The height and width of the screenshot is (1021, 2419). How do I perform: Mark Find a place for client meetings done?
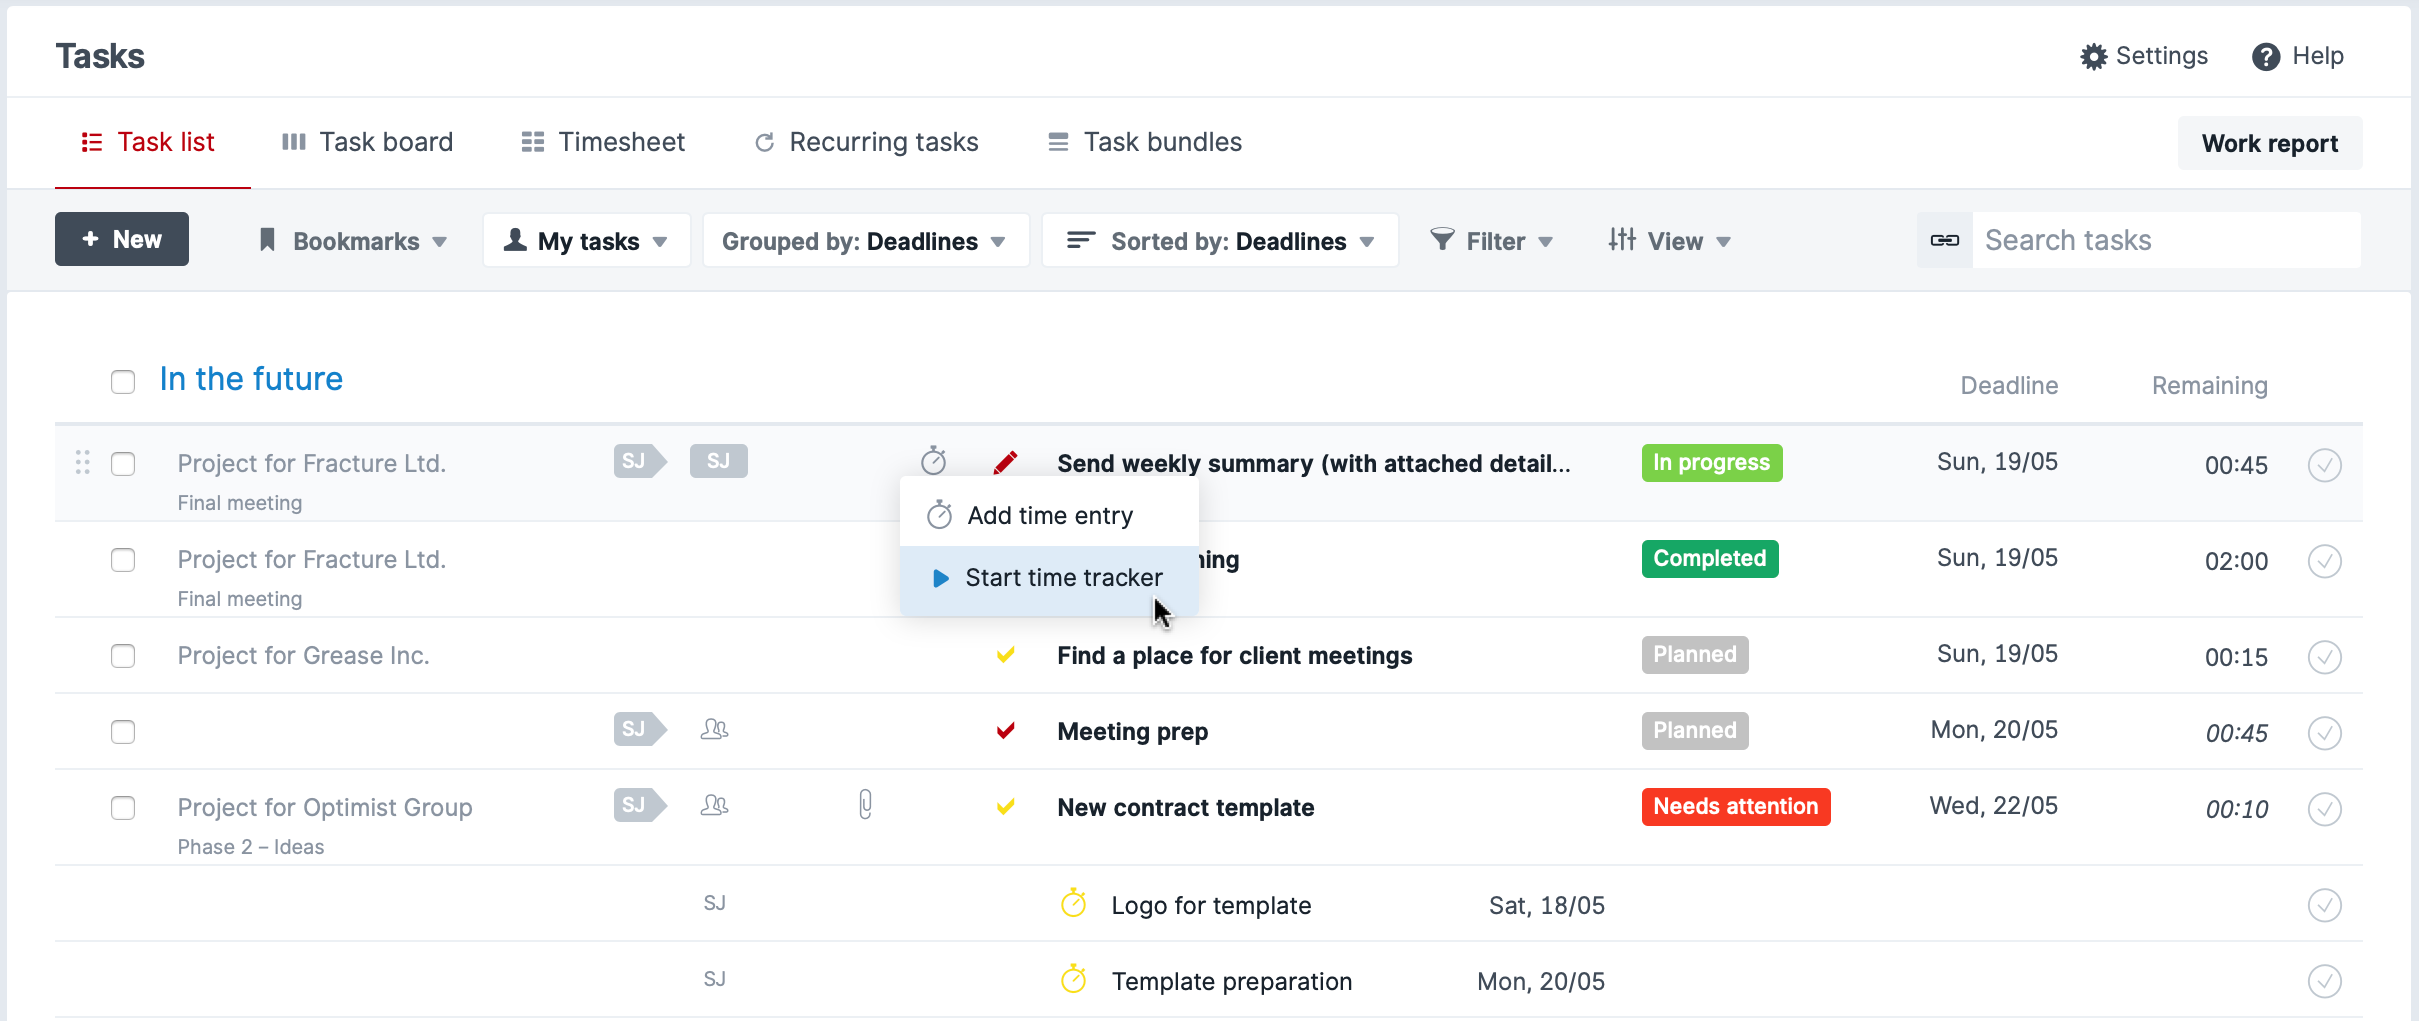coord(2324,657)
